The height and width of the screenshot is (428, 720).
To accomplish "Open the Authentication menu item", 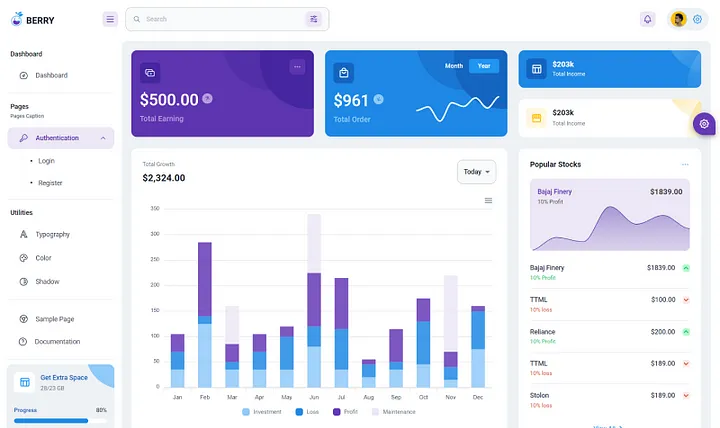I will pos(61,138).
